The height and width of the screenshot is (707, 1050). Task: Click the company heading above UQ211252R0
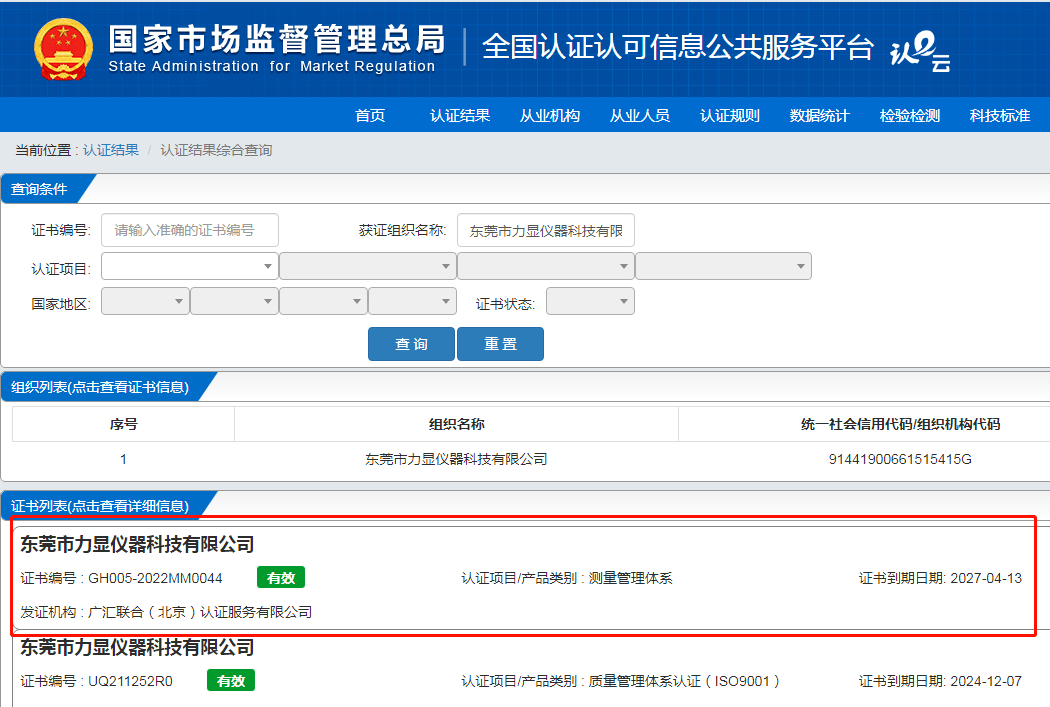[137, 647]
